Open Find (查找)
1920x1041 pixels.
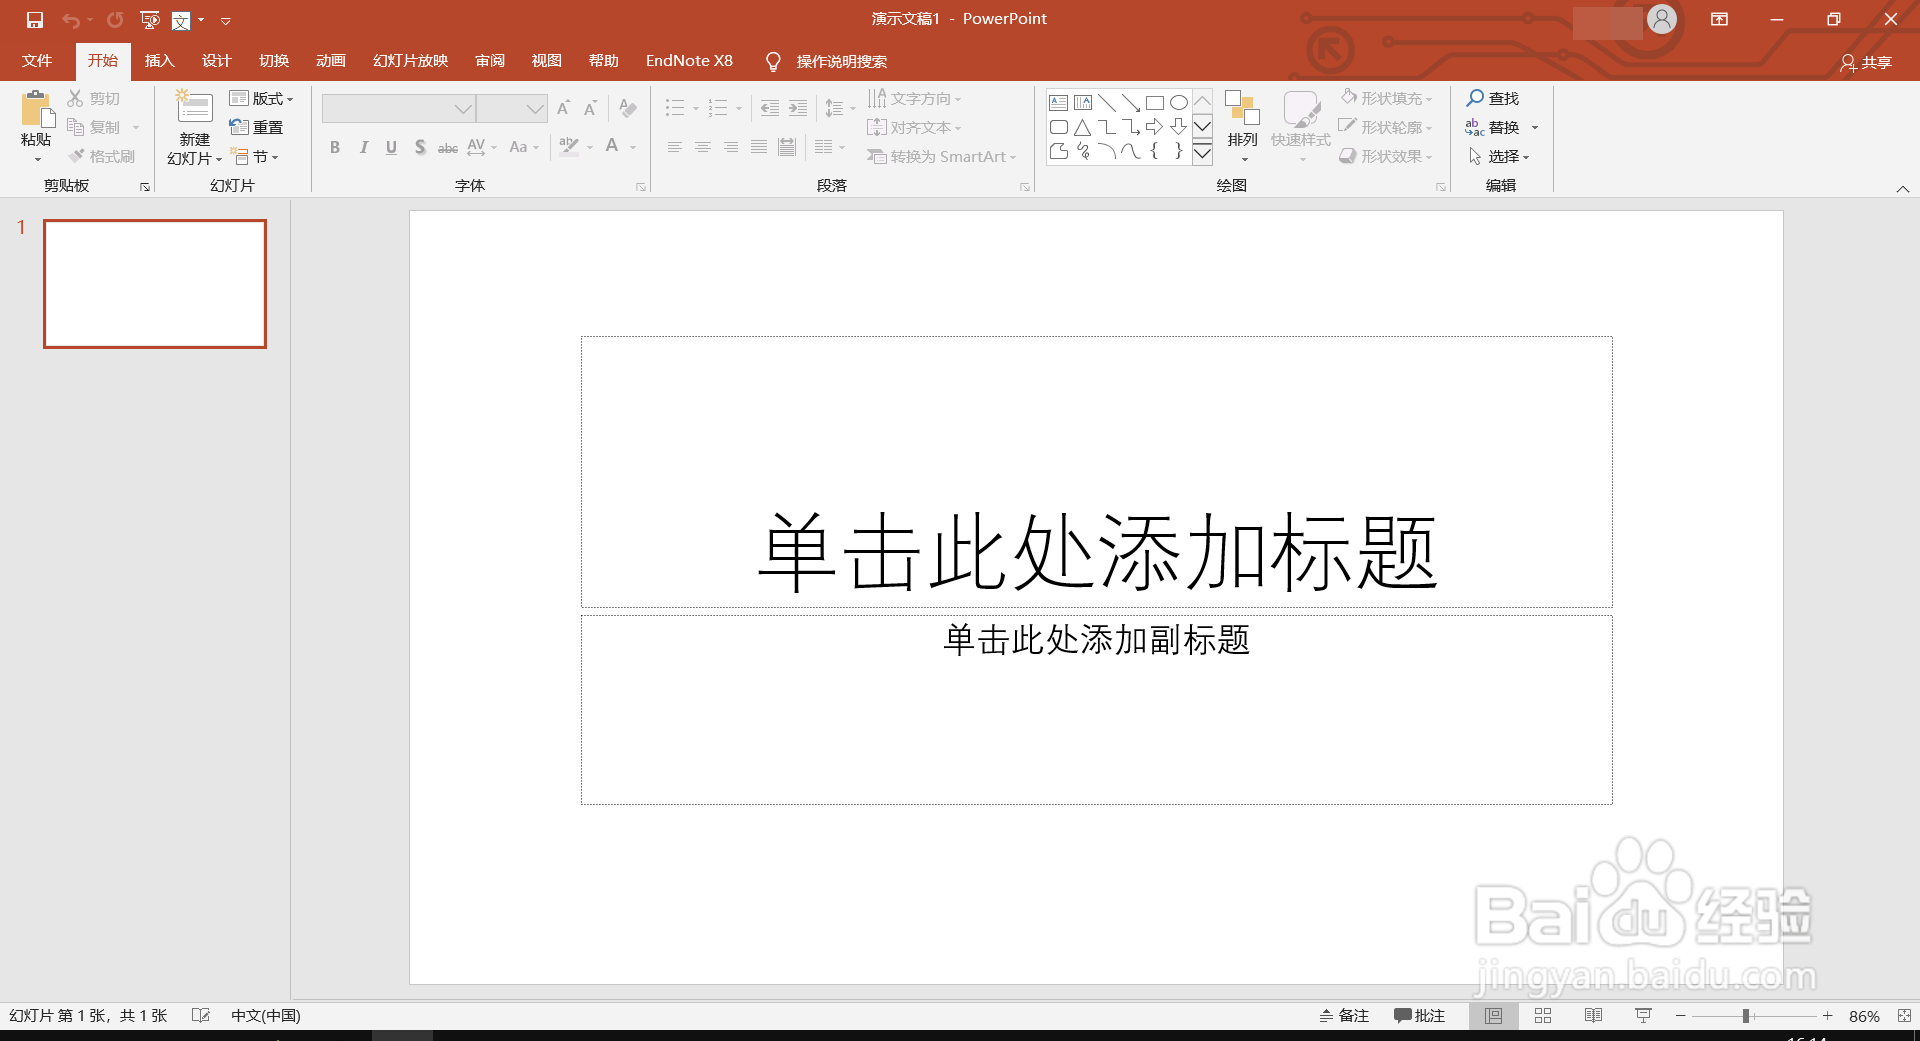(x=1494, y=98)
